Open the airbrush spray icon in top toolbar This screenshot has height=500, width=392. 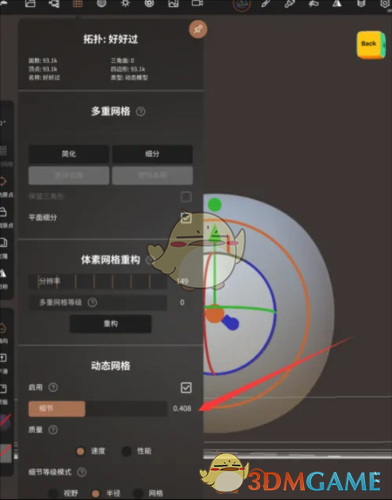coord(313,4)
